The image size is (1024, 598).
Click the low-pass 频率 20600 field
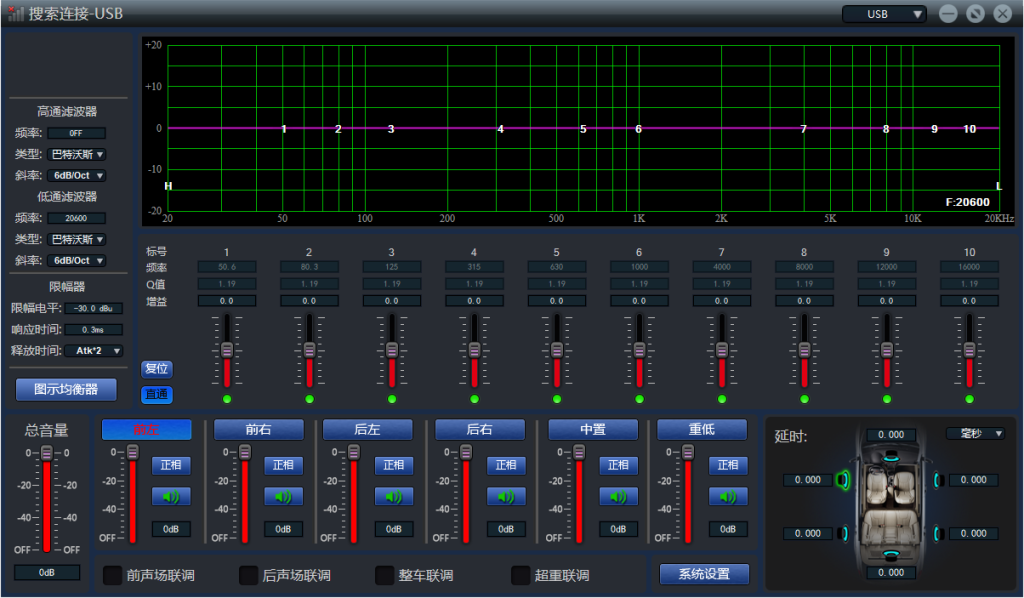pyautogui.click(x=76, y=218)
